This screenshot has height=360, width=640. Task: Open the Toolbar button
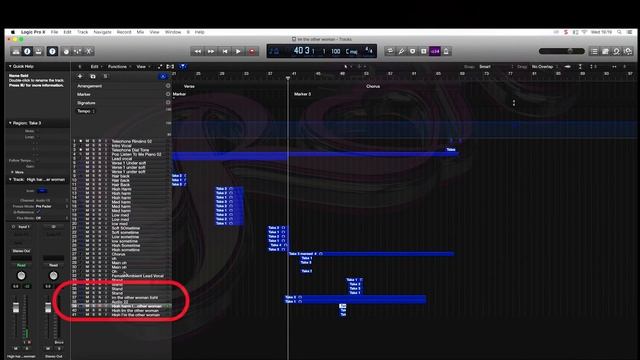coord(38,51)
